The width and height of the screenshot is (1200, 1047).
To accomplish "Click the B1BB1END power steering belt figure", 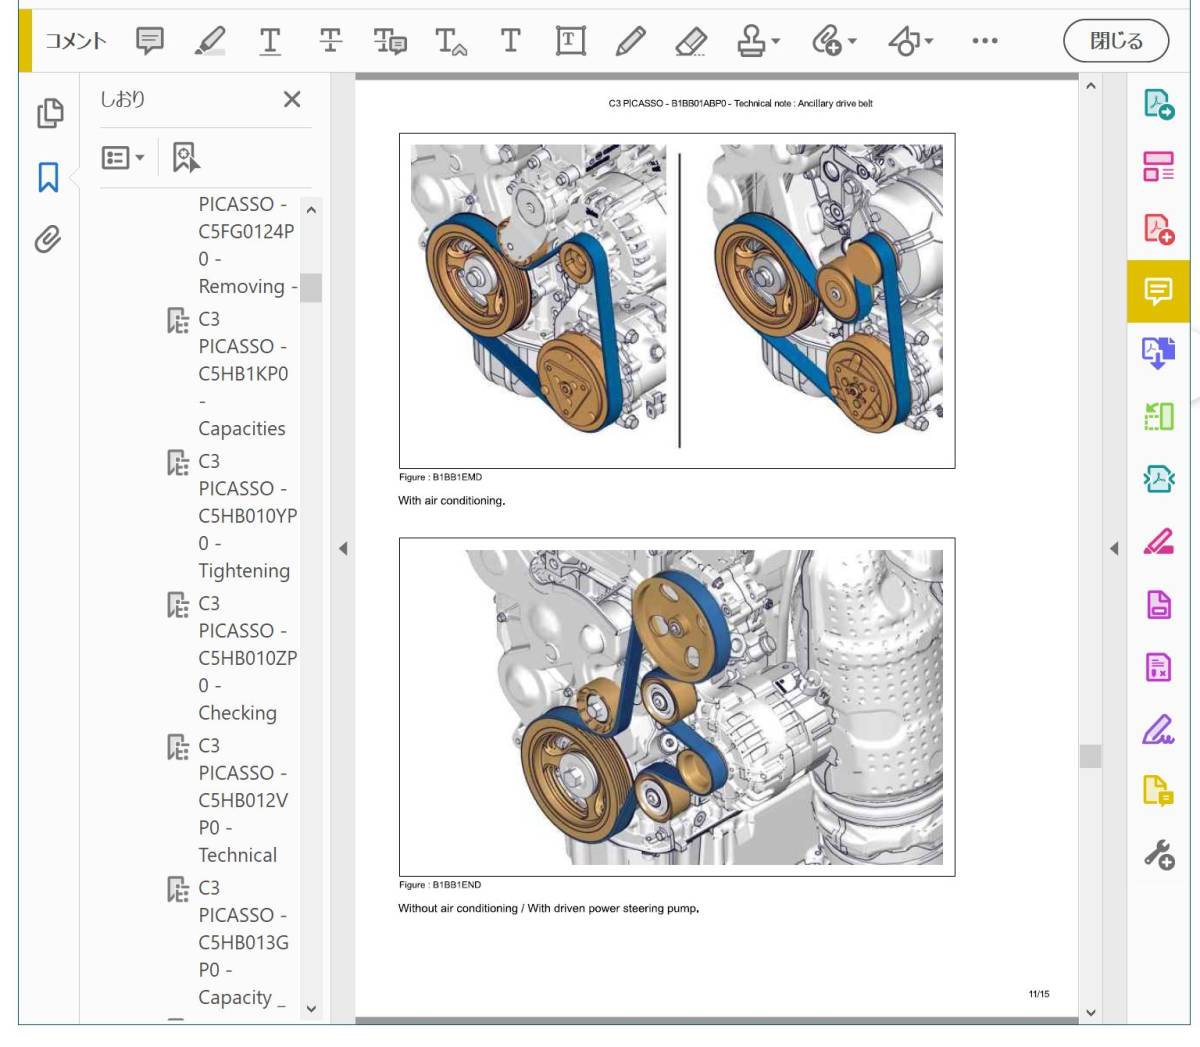I will pos(677,707).
